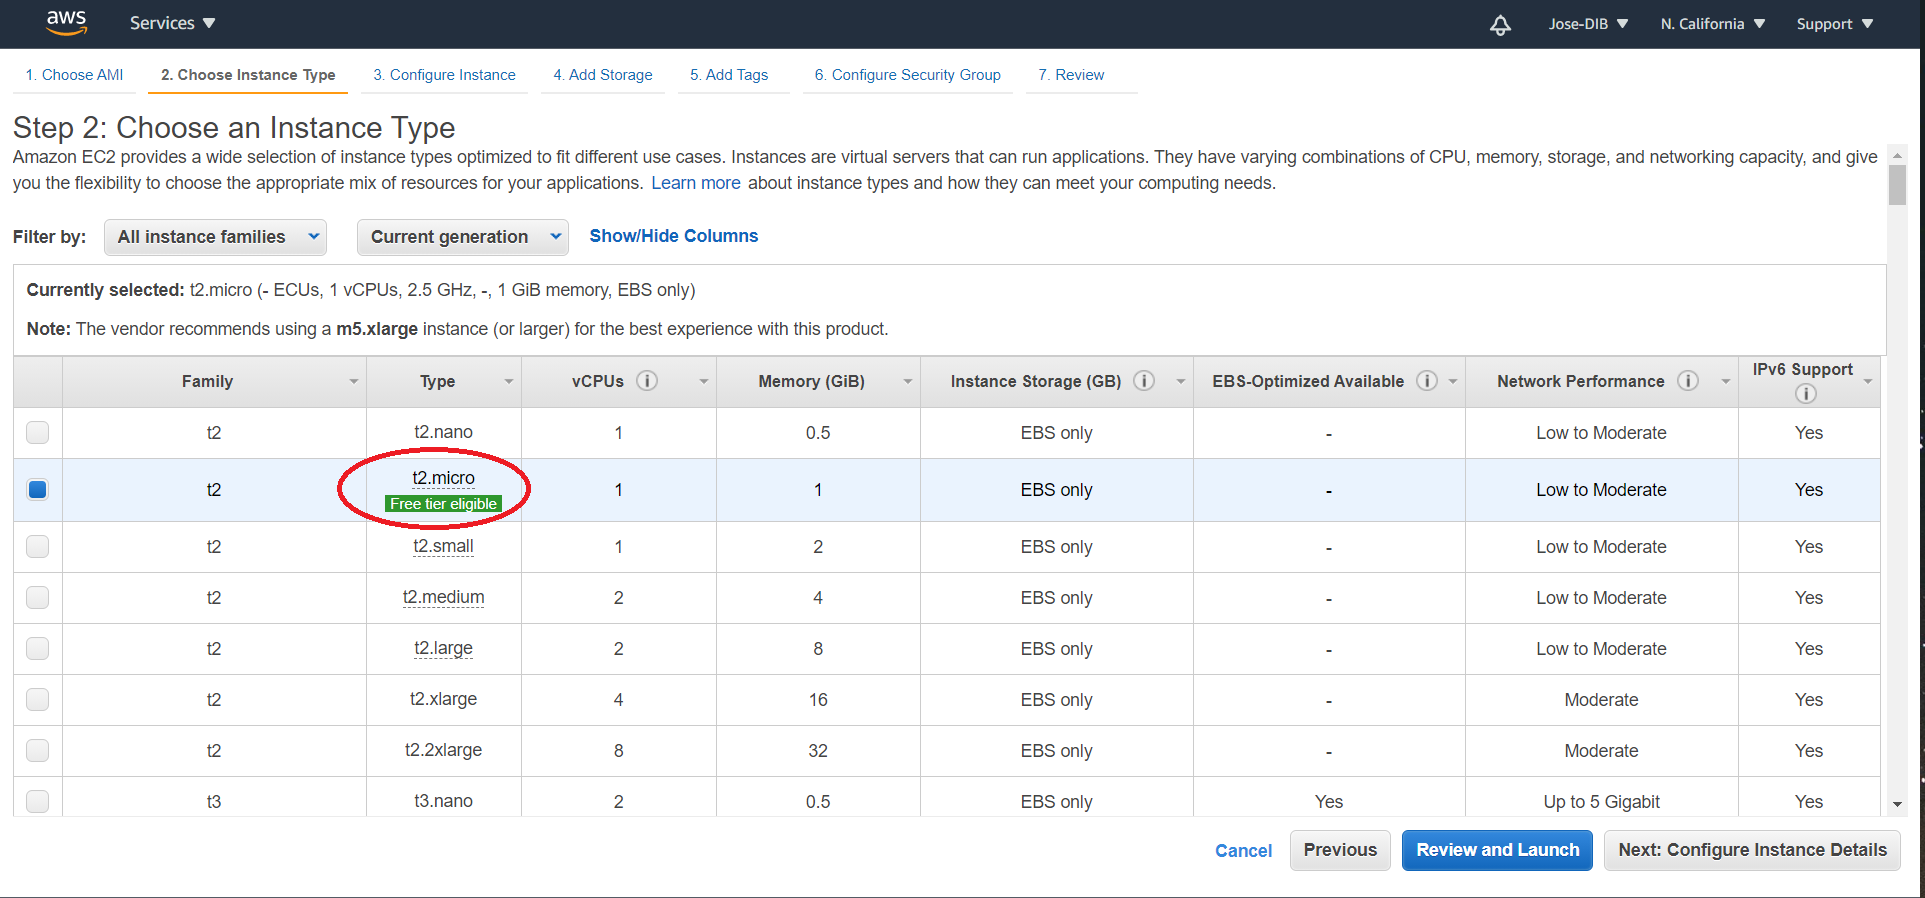
Task: Select the t2.nano row checkbox
Action: (x=38, y=433)
